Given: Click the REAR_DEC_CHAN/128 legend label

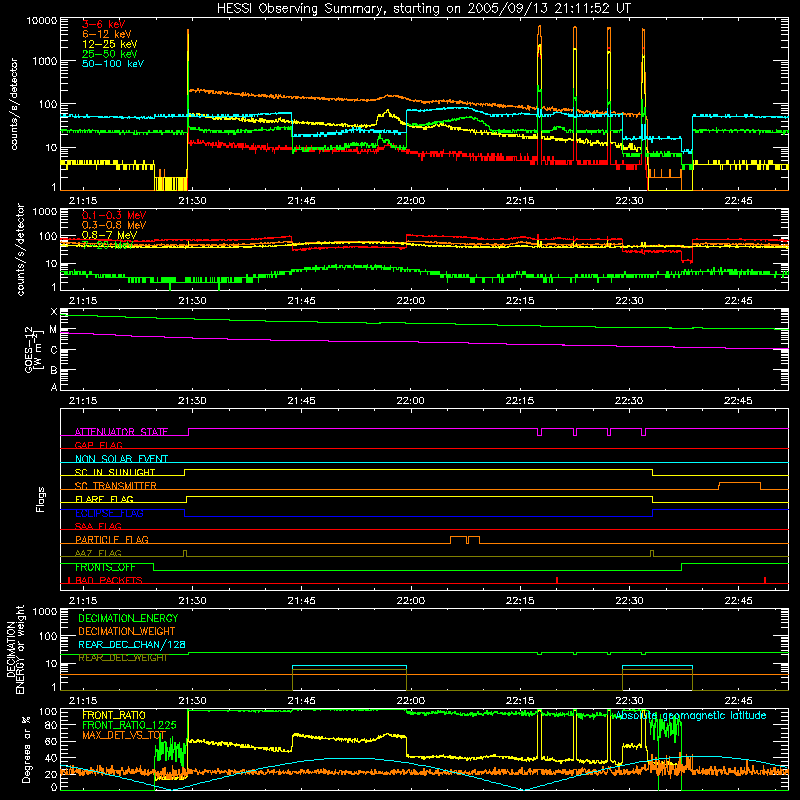Looking at the screenshot, I should (x=132, y=645).
